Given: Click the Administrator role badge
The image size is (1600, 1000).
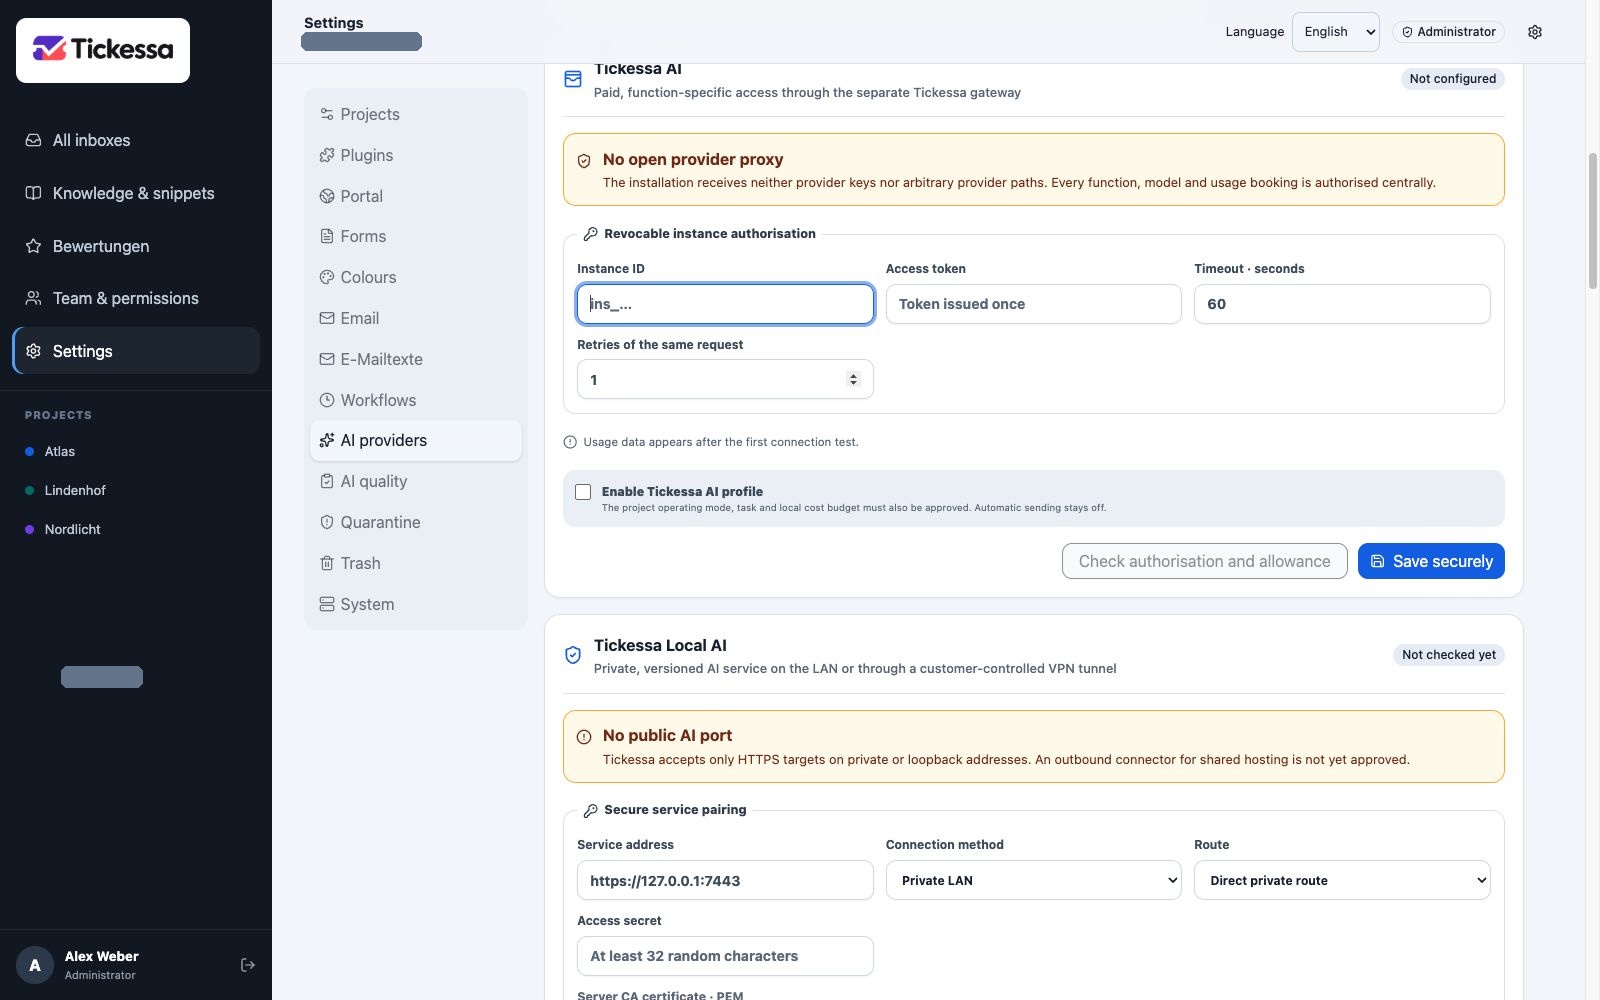Looking at the screenshot, I should click(x=1448, y=32).
